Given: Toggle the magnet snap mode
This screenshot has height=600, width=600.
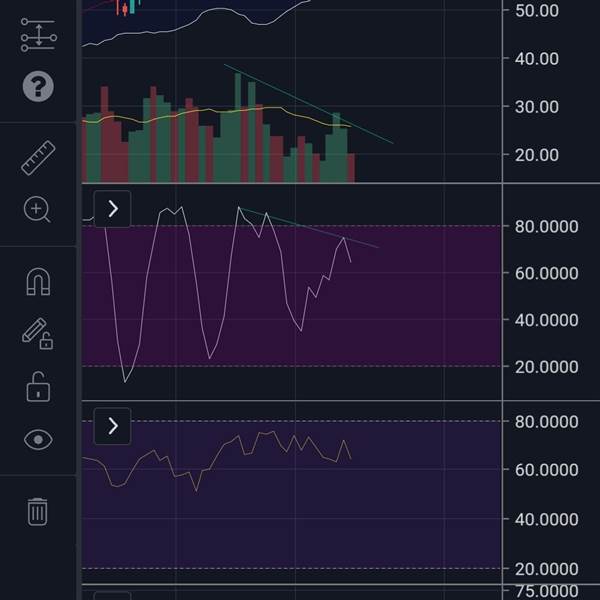Looking at the screenshot, I should tap(38, 281).
